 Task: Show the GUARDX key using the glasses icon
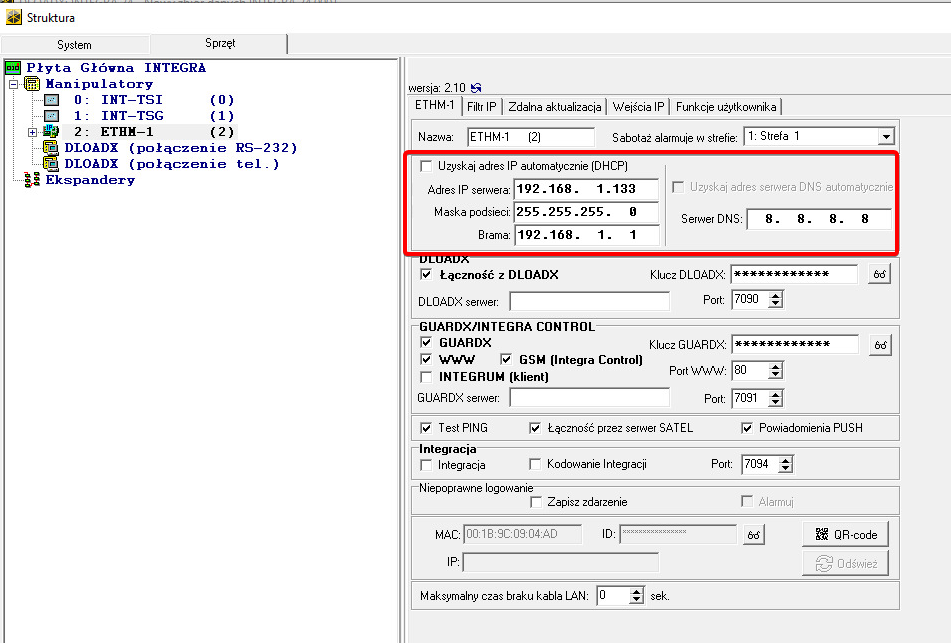(x=879, y=344)
